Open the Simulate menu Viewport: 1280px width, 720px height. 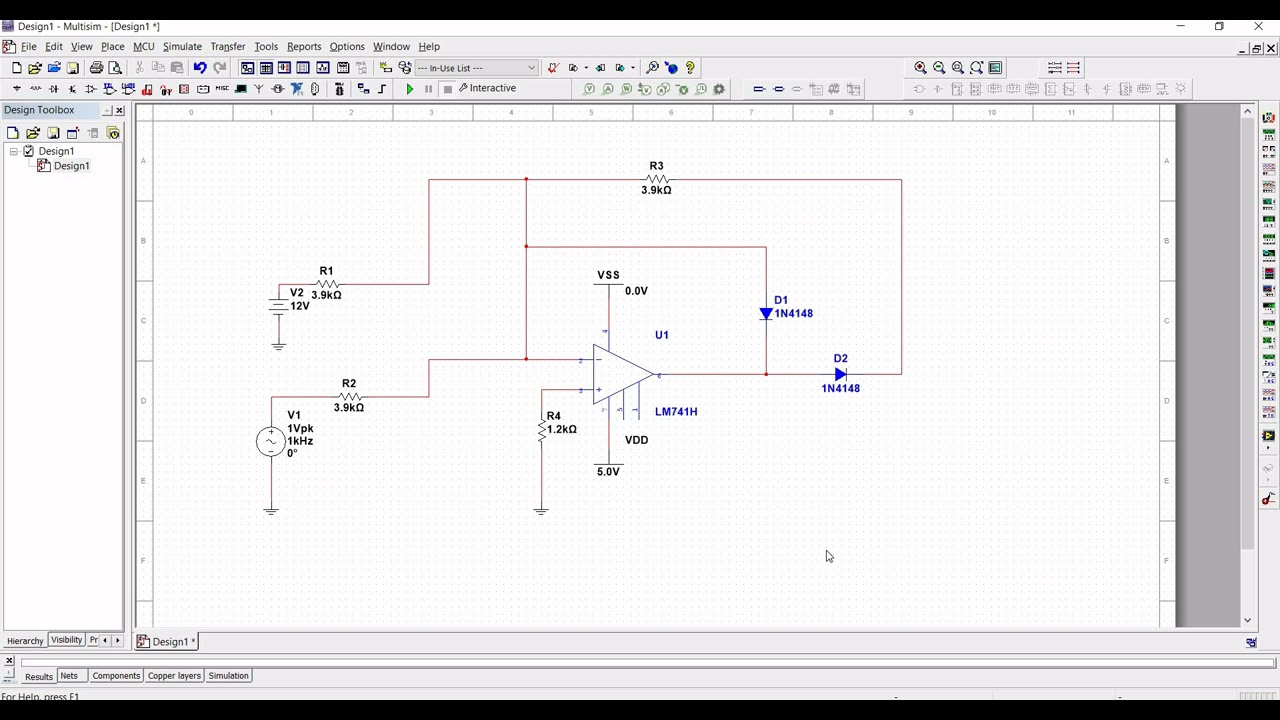point(182,47)
